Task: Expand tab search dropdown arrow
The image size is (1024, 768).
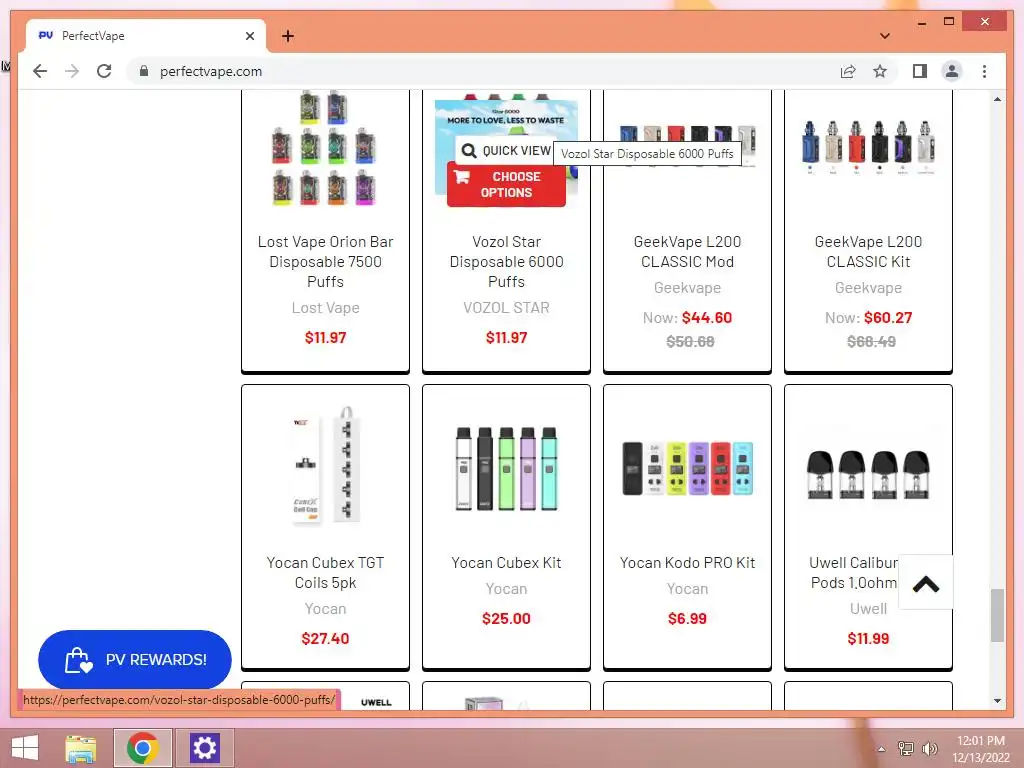Action: tap(884, 36)
